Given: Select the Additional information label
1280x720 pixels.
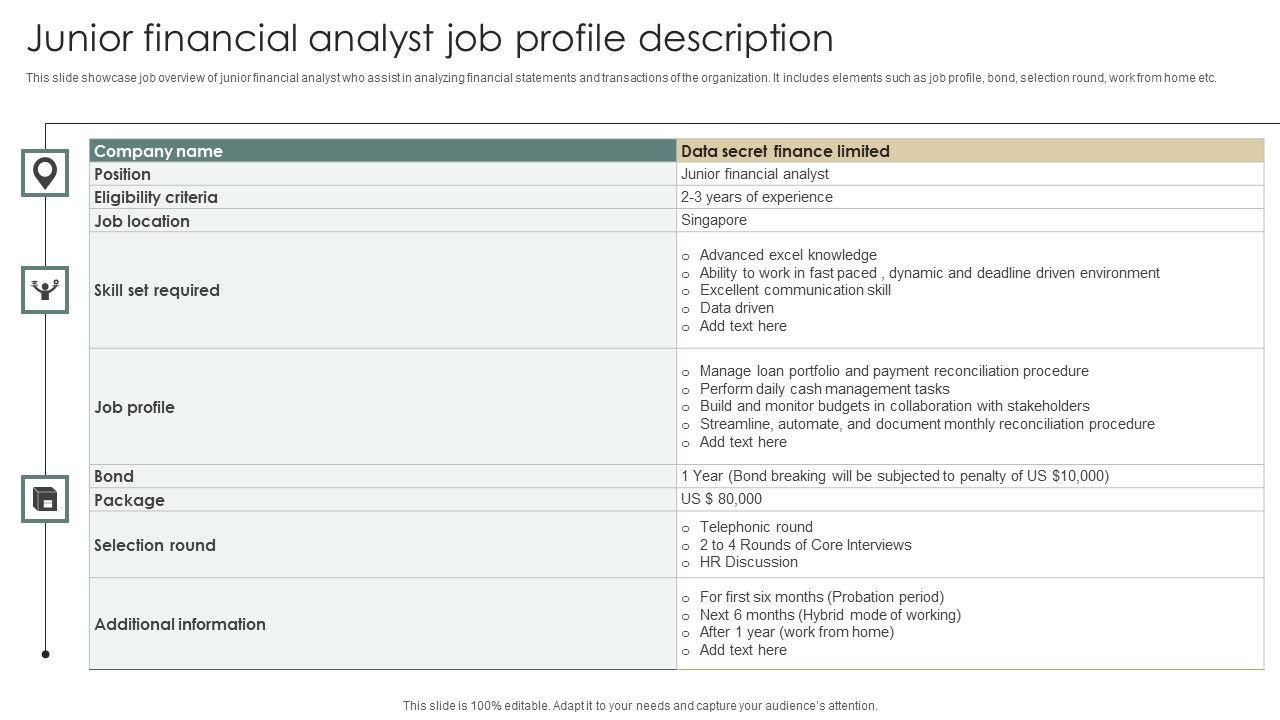Looking at the screenshot, I should click(x=180, y=624).
